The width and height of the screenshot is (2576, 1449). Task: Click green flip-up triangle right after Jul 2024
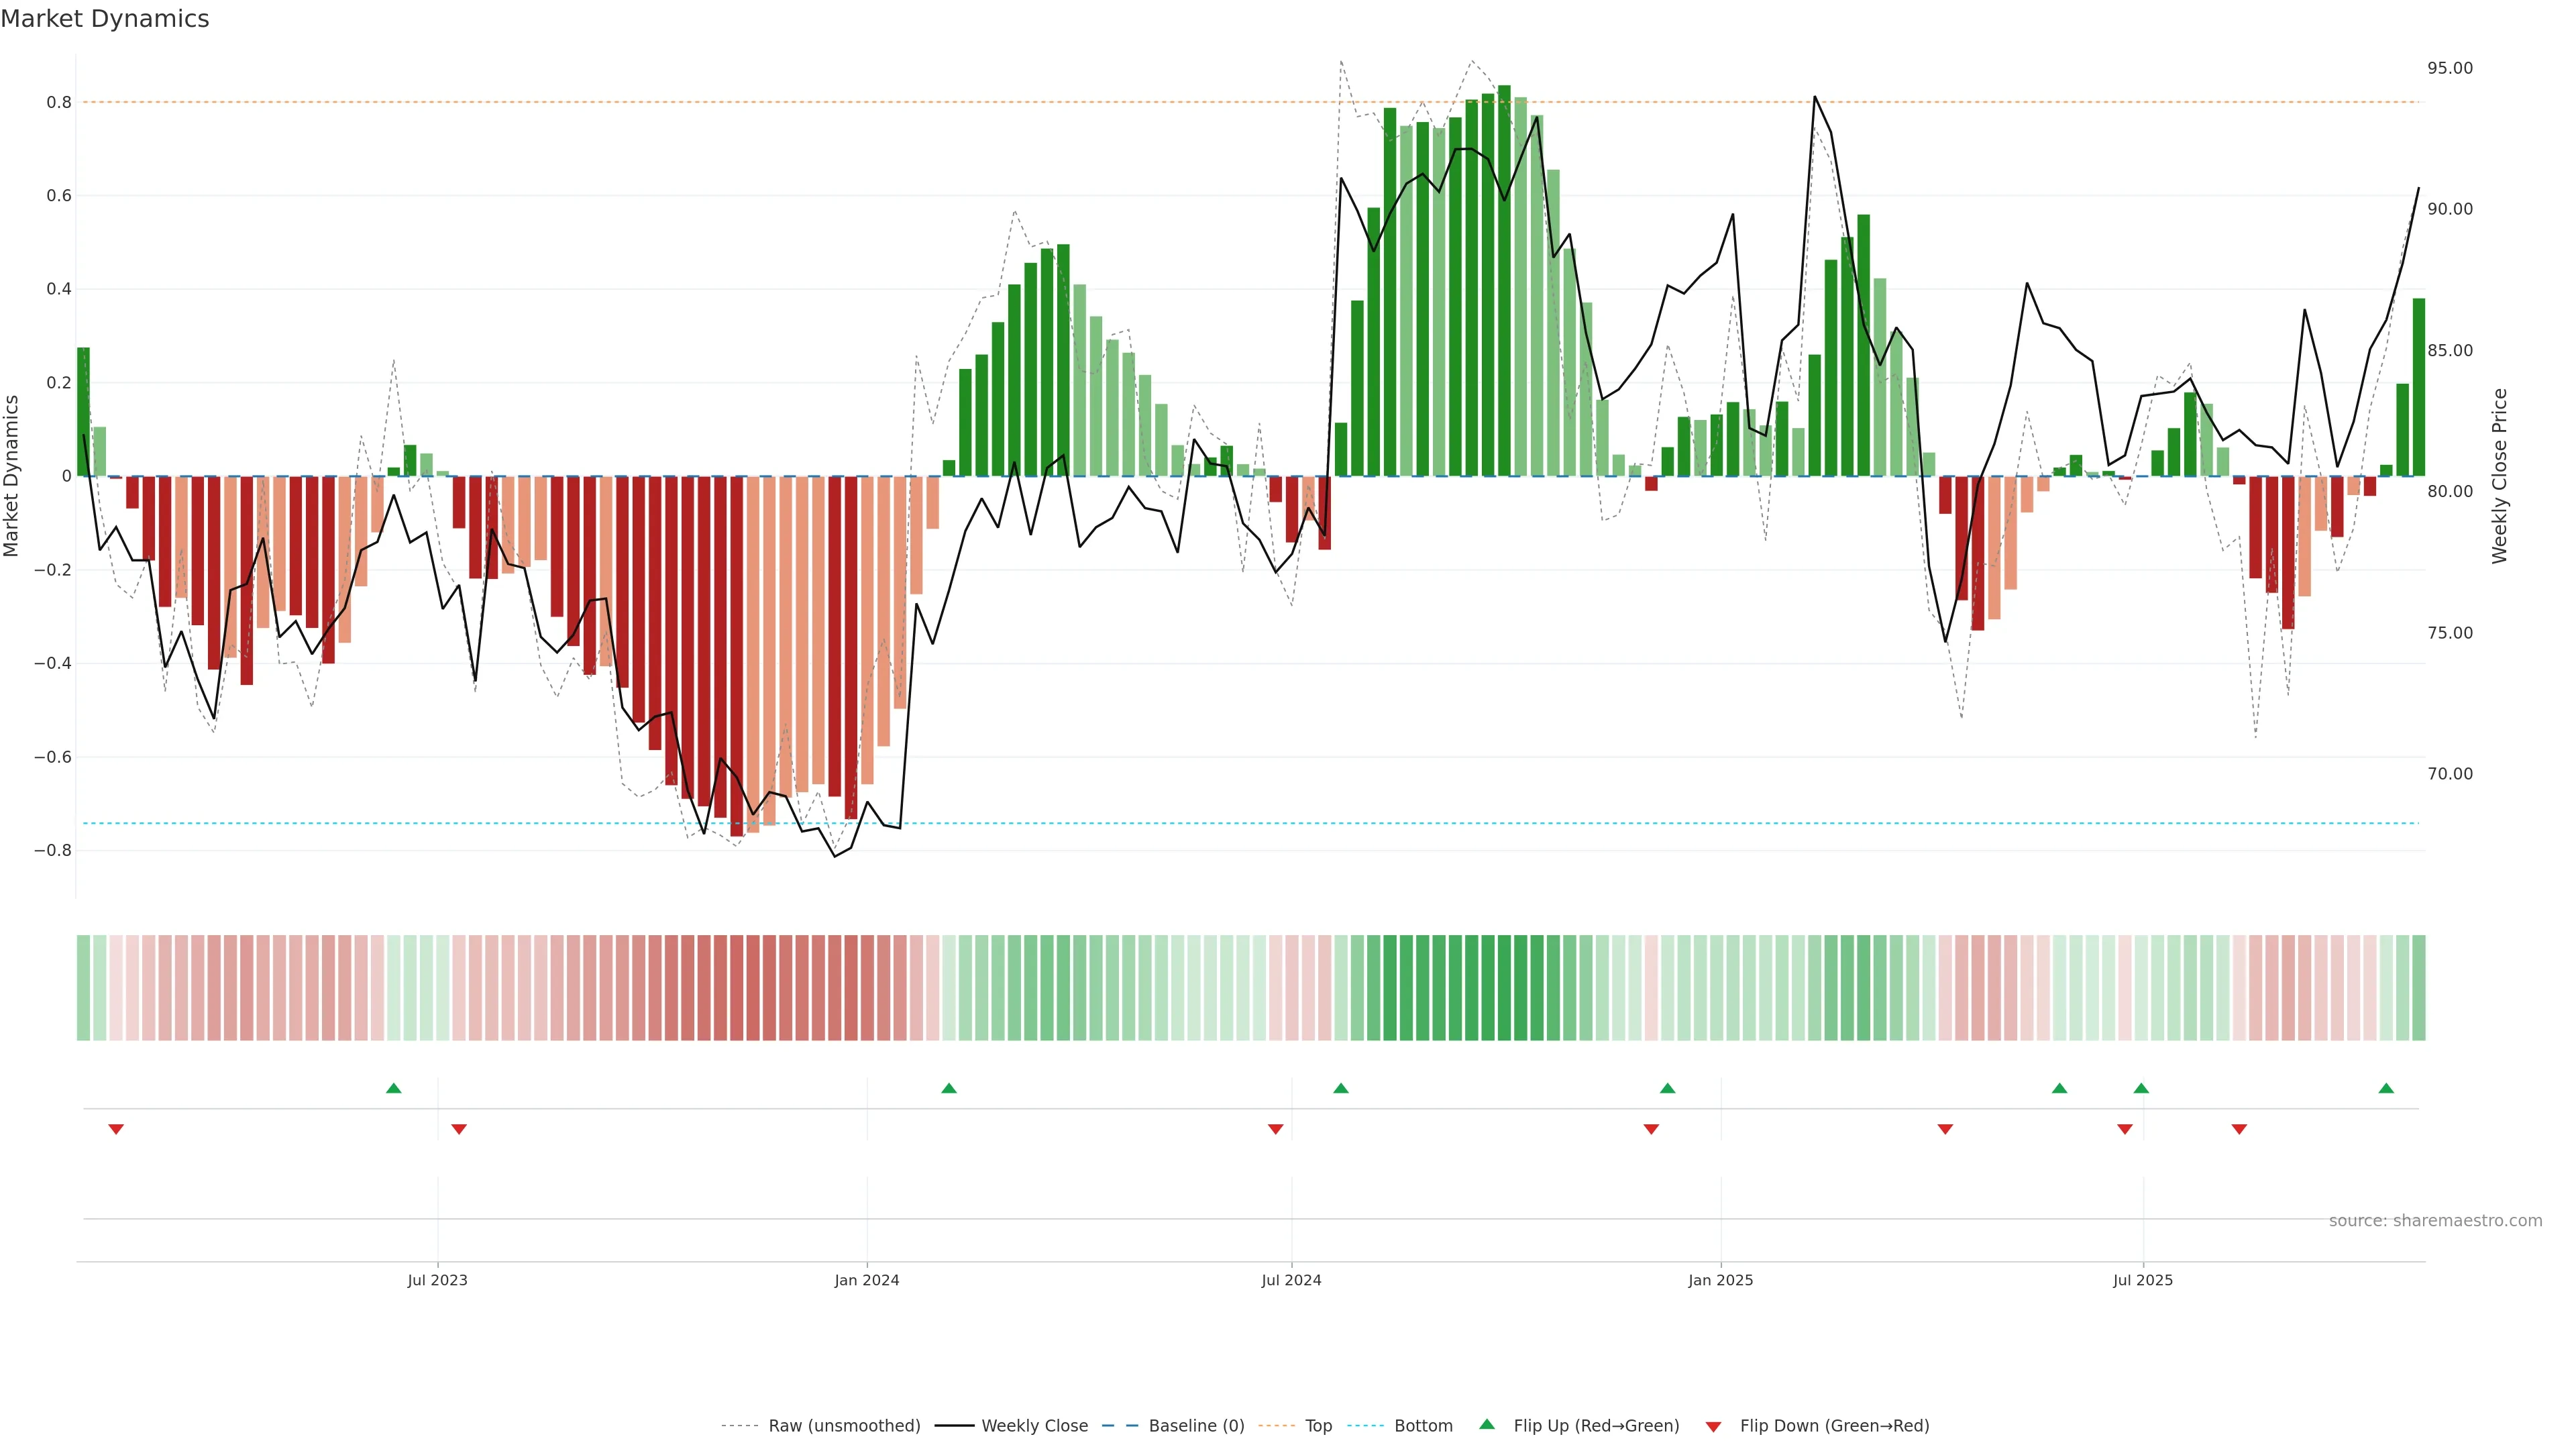tap(1341, 1088)
